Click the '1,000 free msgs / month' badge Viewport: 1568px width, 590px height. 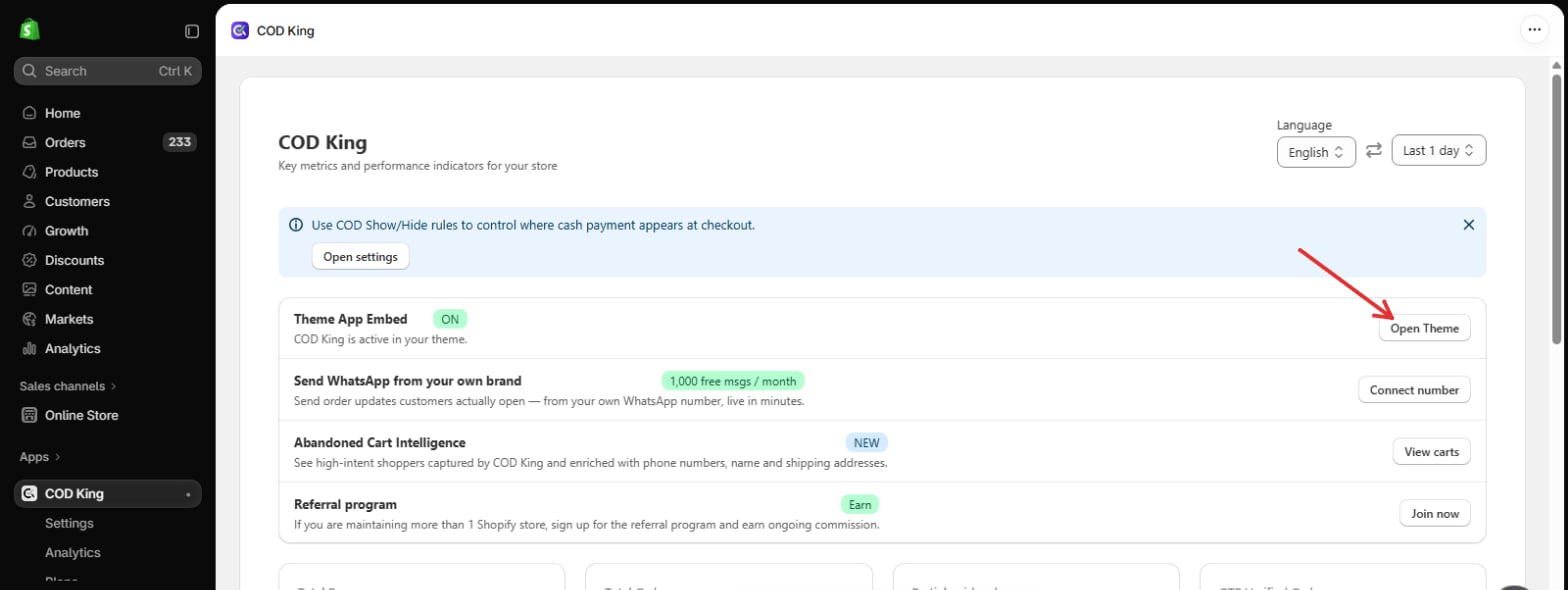733,381
